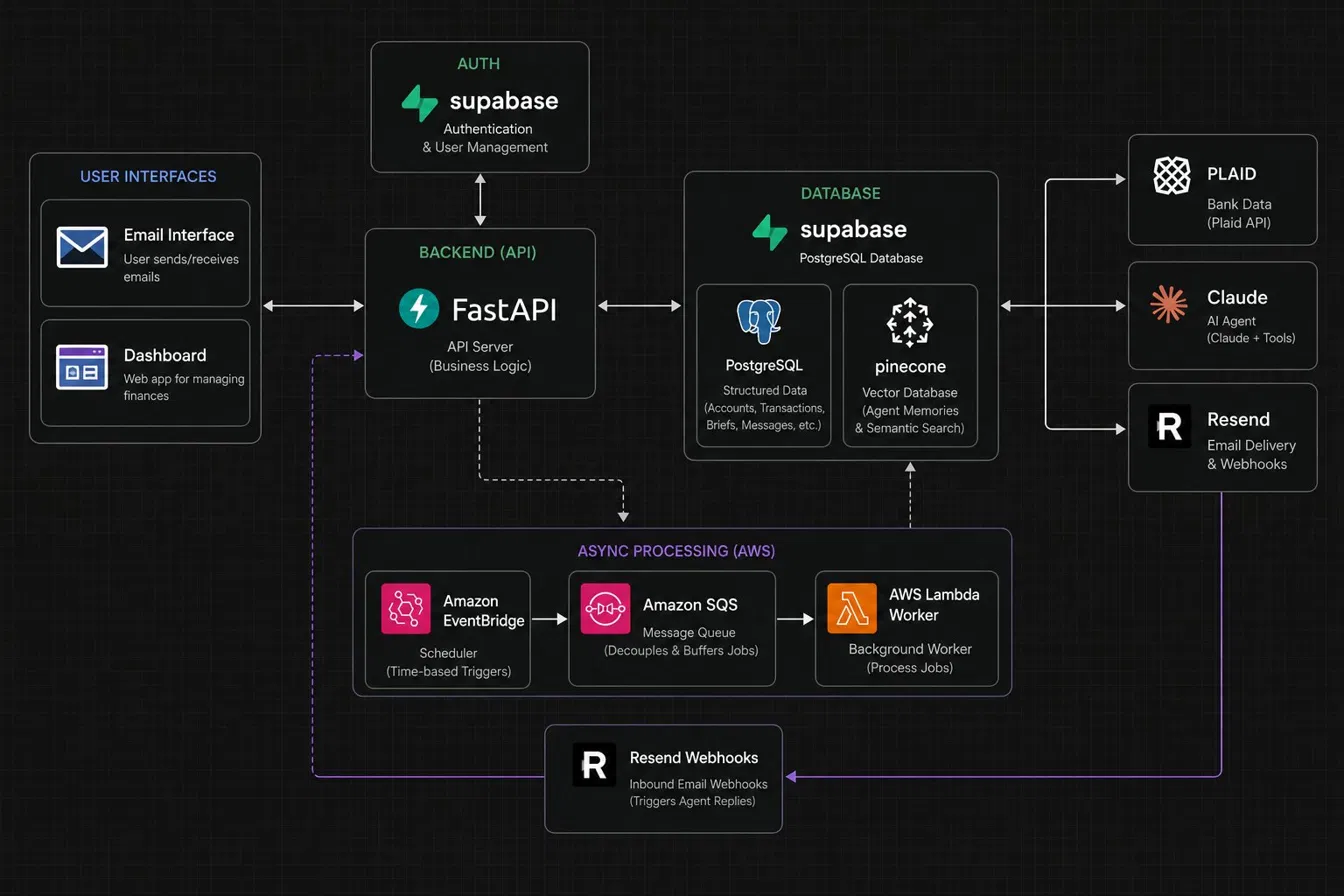Viewport: 1344px width, 896px height.
Task: Click the 'Amazon EventBridge' title text
Action: [x=483, y=611]
